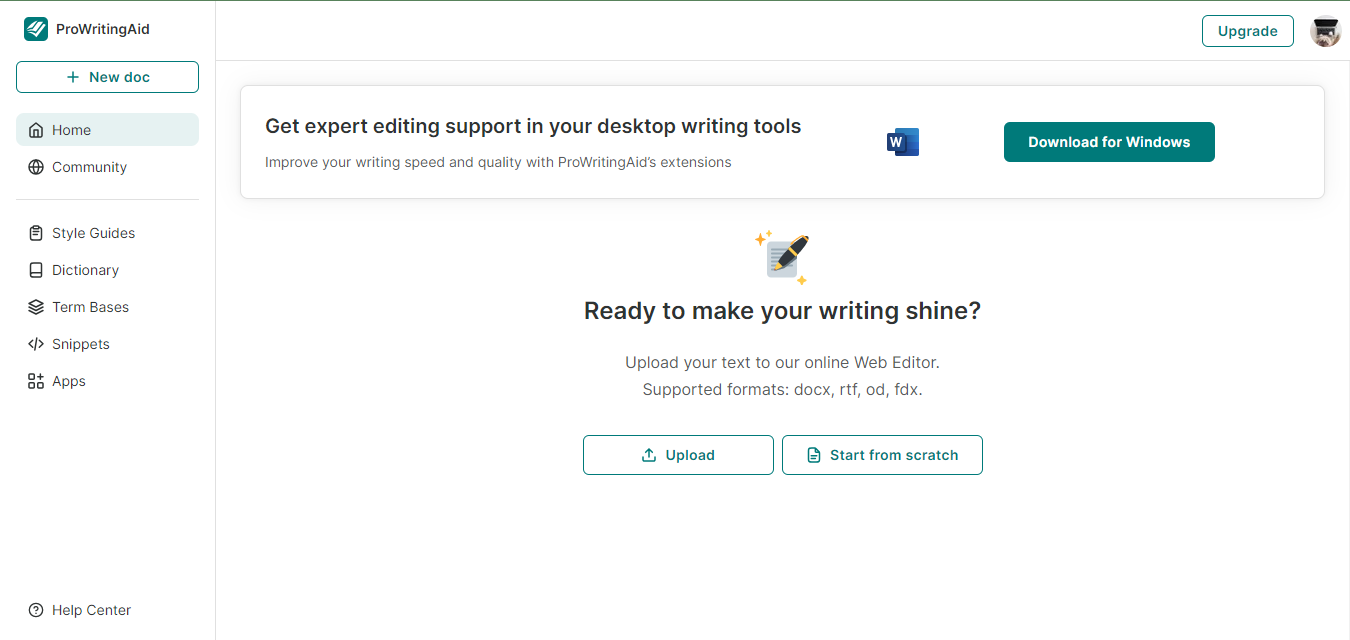Open the Community globe icon

tap(36, 167)
